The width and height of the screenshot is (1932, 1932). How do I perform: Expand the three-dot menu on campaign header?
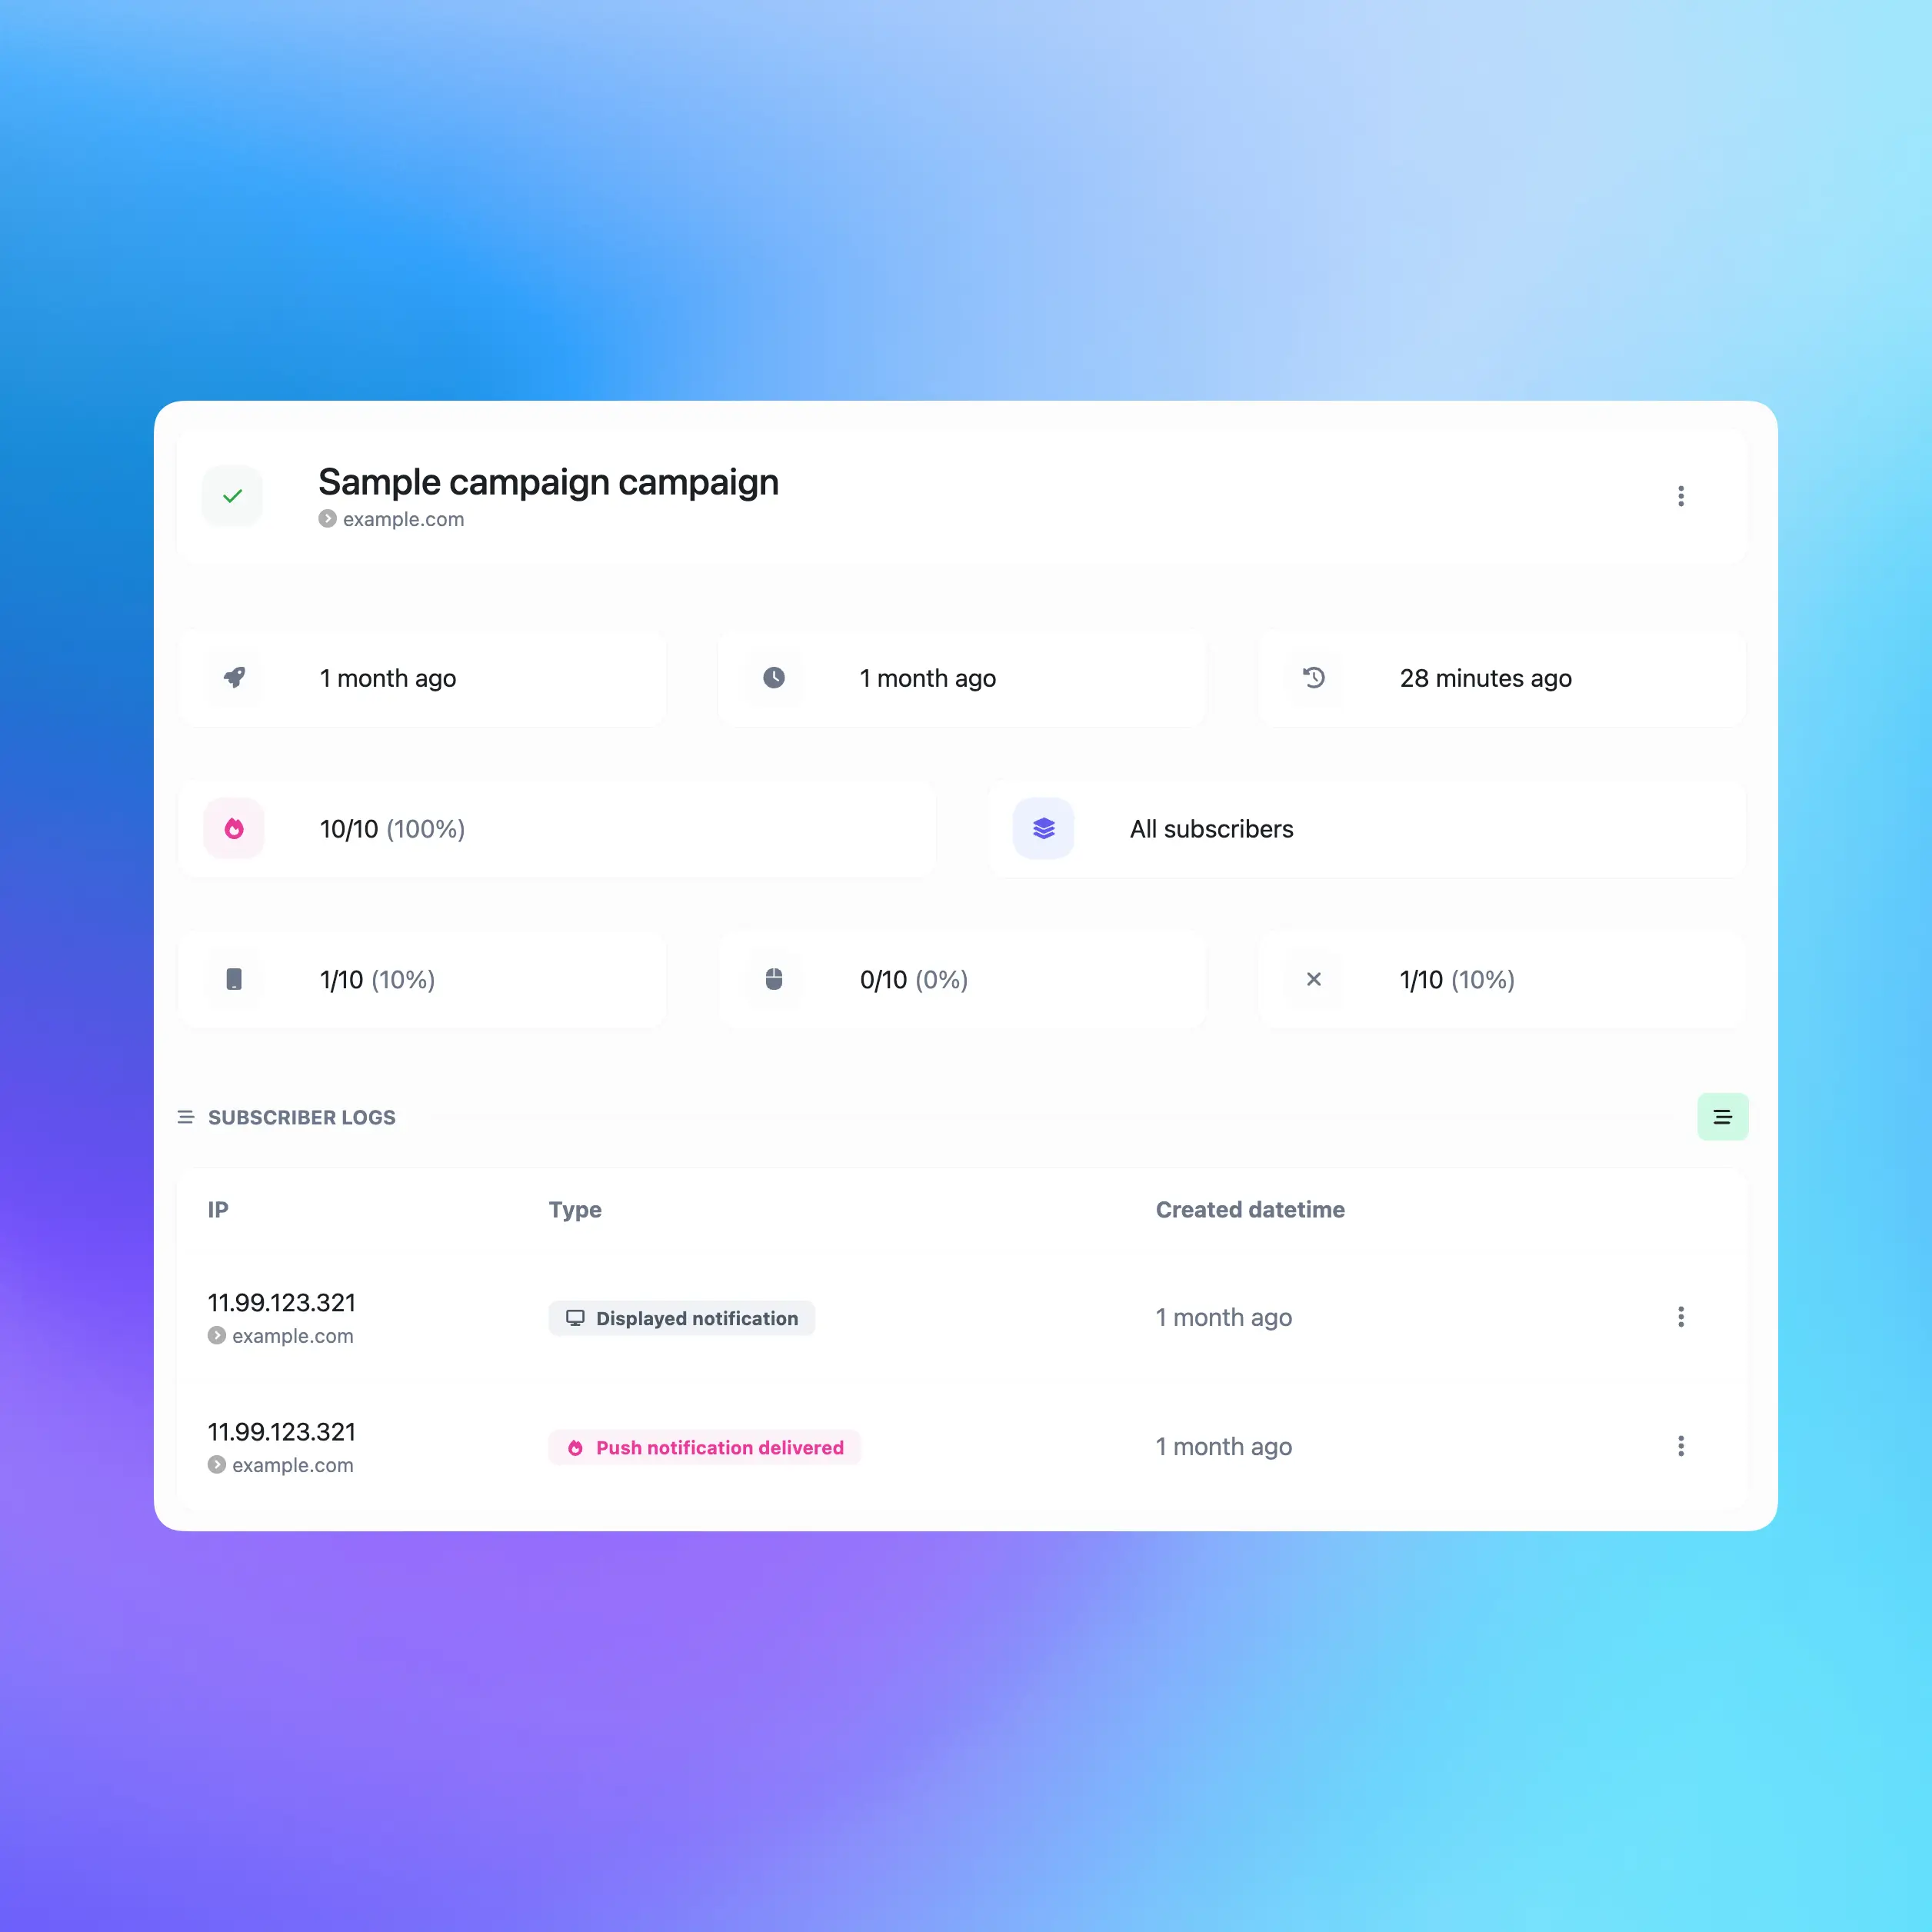point(1683,495)
